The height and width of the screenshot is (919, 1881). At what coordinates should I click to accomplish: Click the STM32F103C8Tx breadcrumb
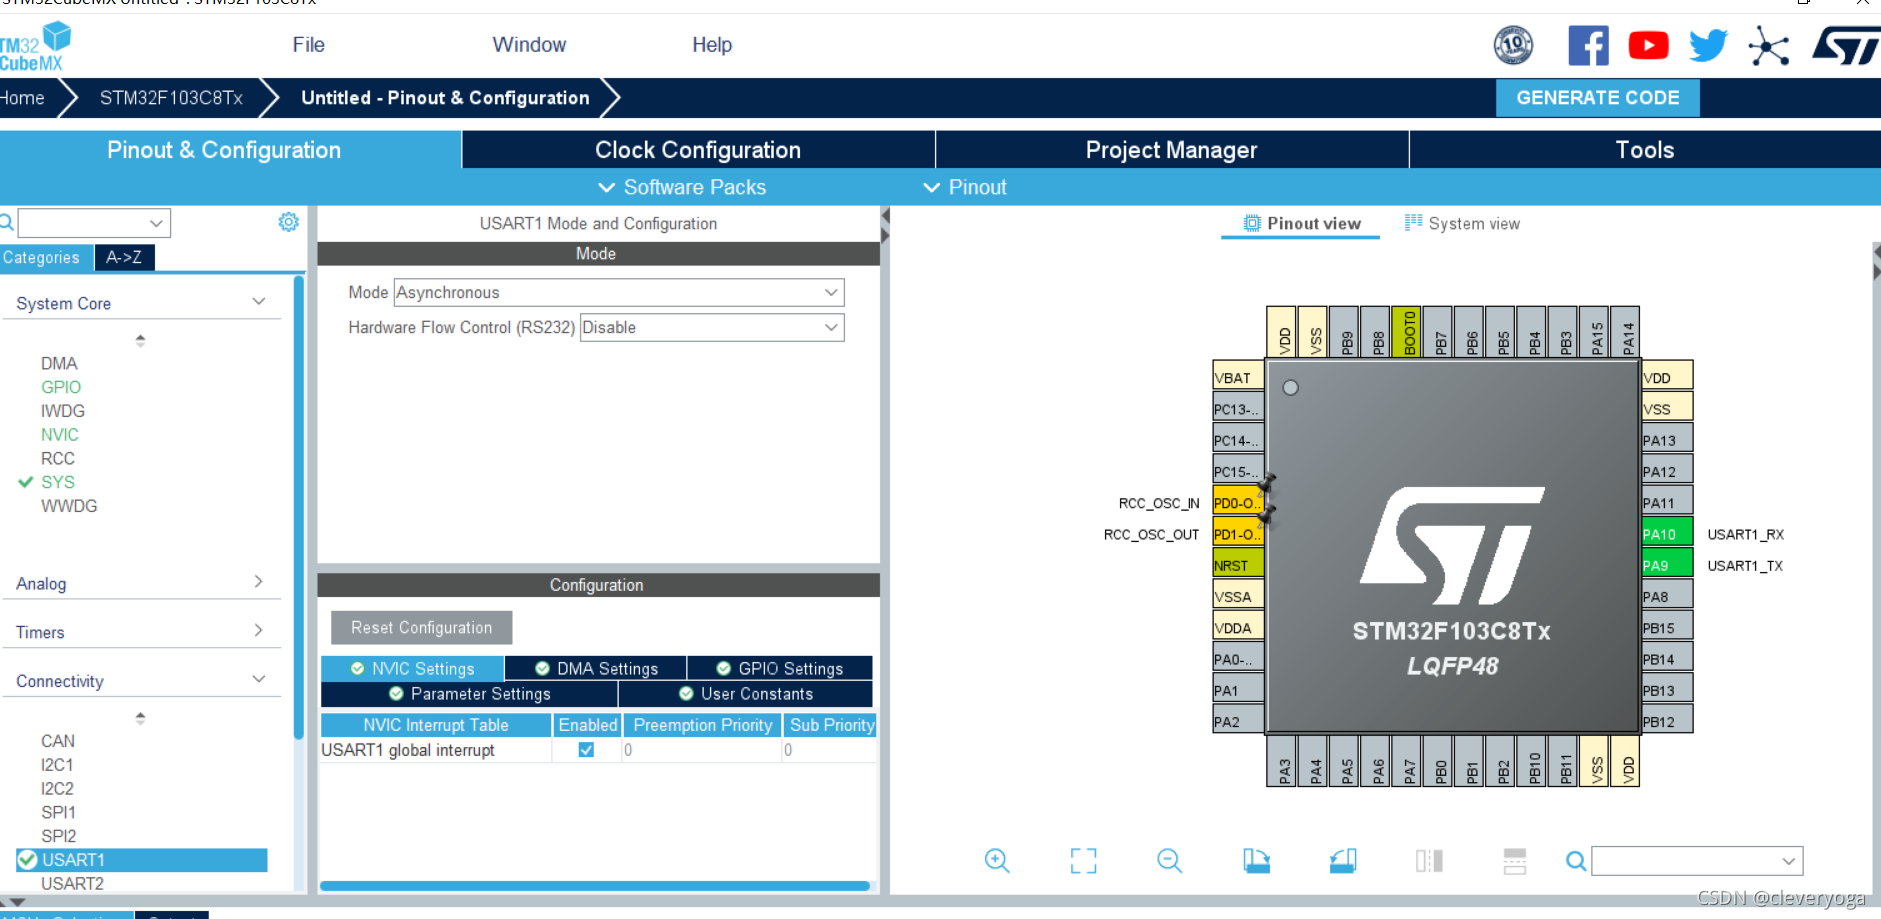[171, 97]
